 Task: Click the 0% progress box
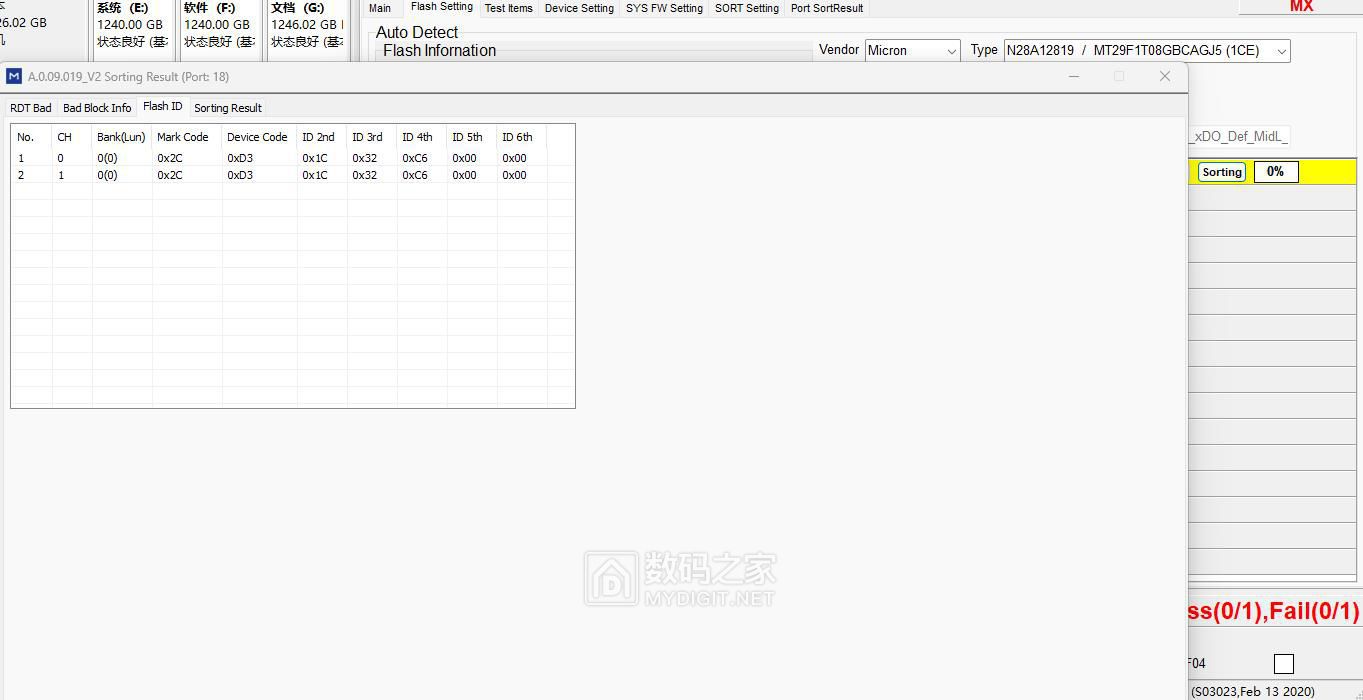[x=1276, y=172]
